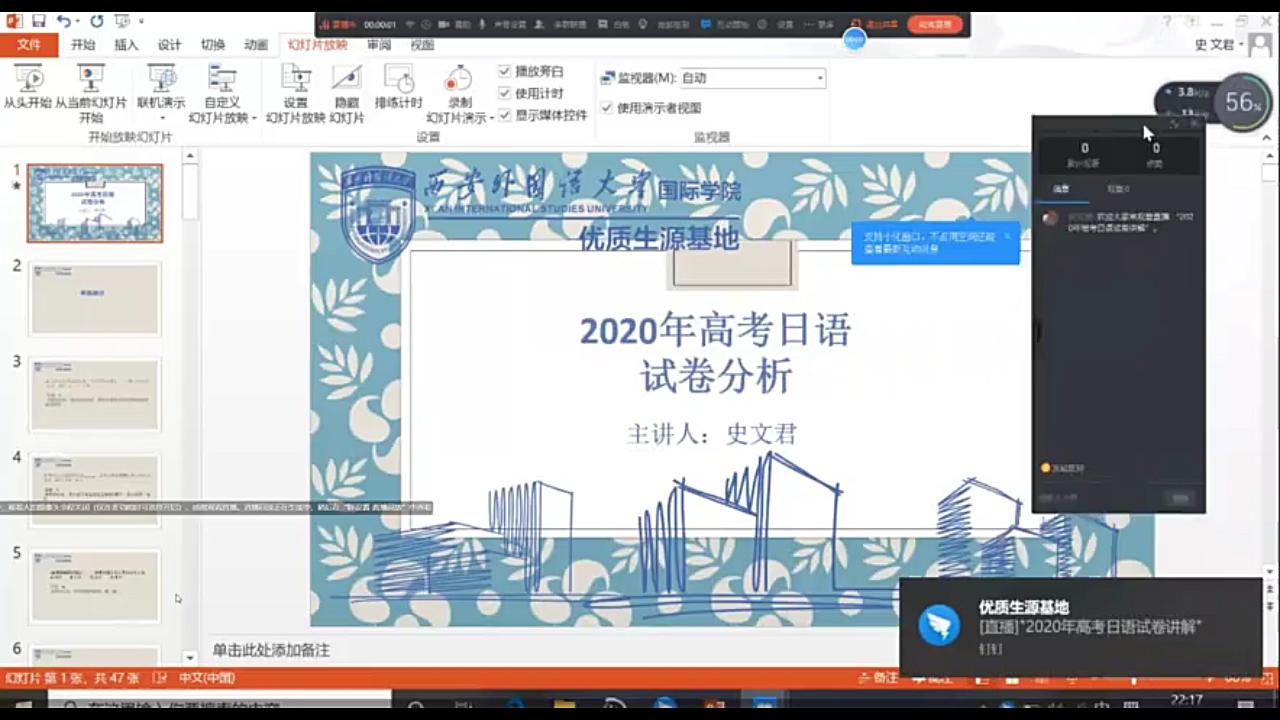Start slideshow from current slide icon

90,79
